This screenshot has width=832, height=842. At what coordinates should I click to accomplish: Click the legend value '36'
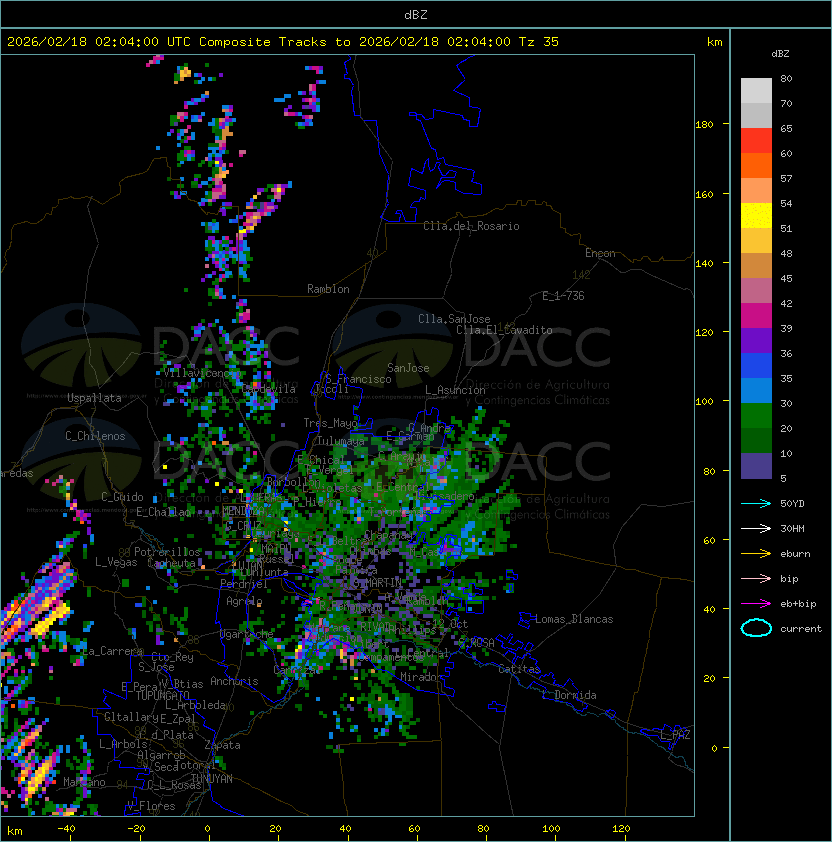786,353
